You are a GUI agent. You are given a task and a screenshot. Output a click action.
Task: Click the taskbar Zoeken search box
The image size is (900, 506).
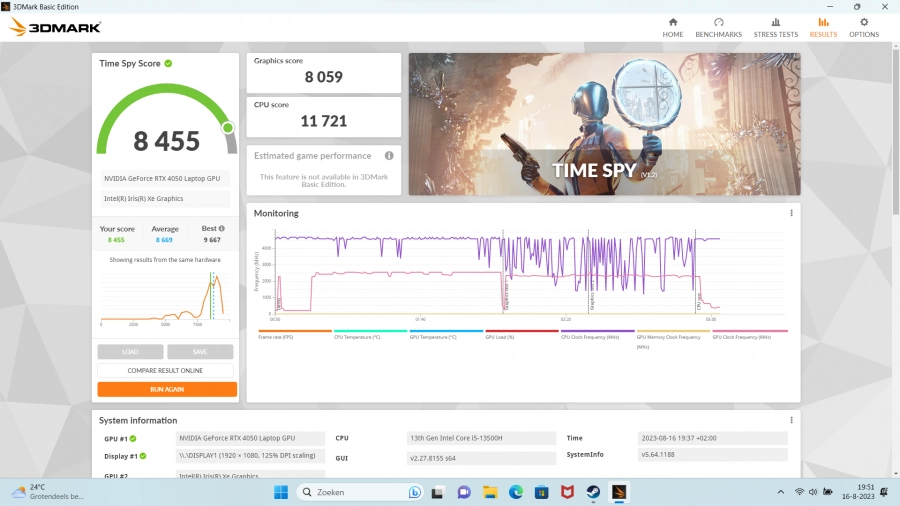click(359, 492)
